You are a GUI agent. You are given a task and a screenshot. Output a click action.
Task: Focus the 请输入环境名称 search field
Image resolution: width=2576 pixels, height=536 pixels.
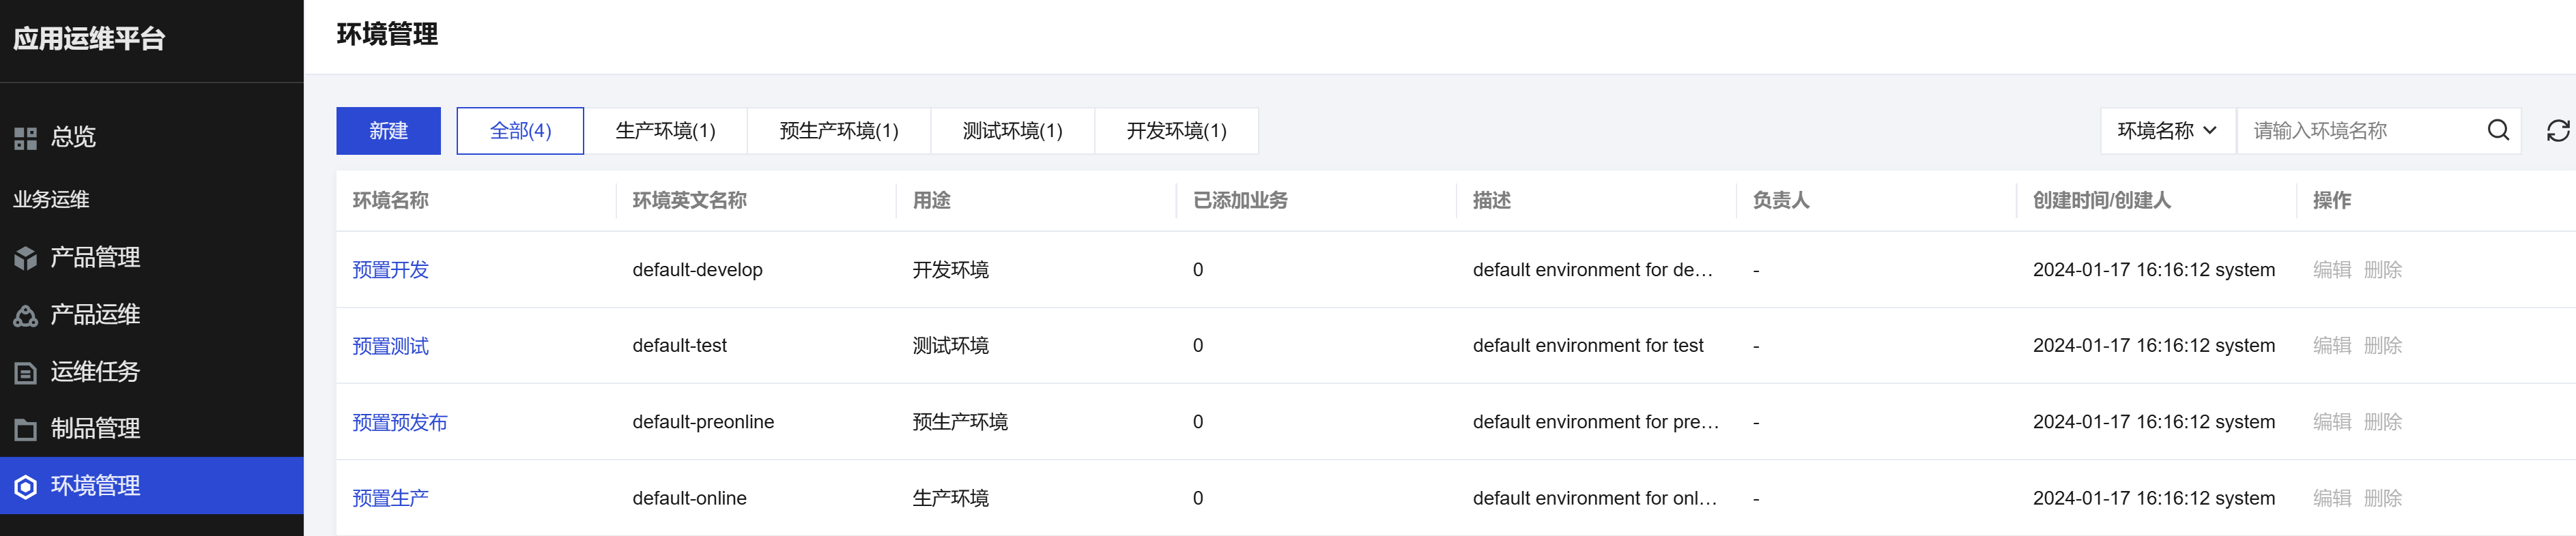[x=2360, y=131]
